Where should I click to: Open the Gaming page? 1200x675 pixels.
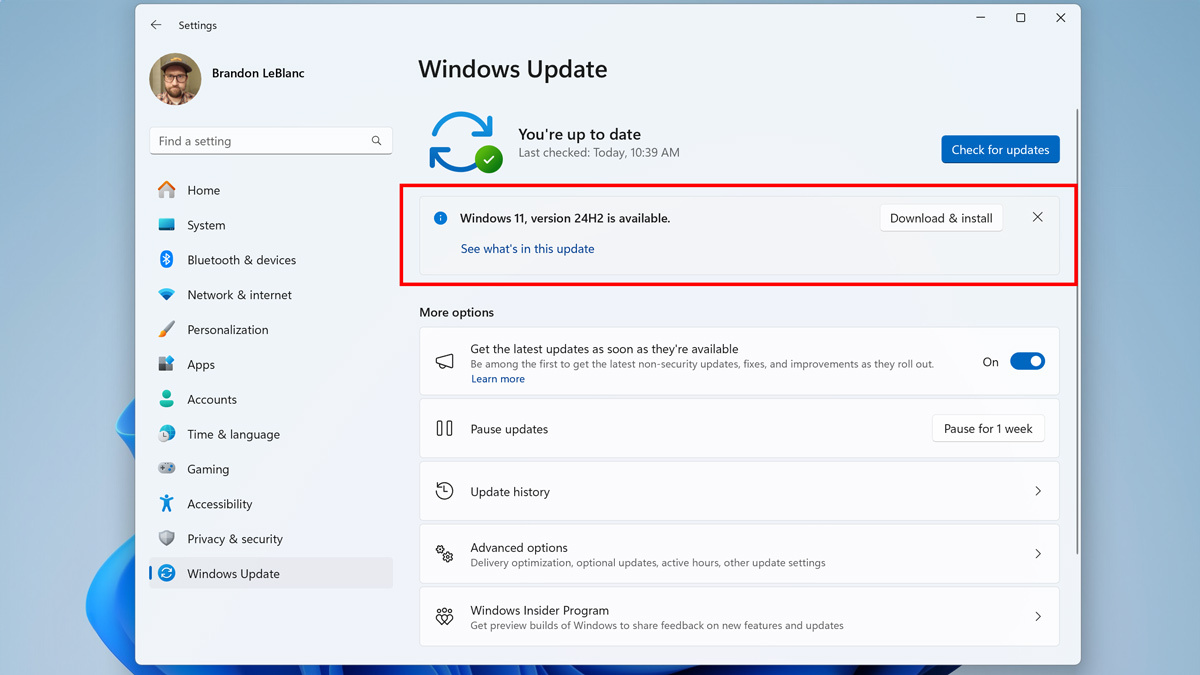[271, 469]
